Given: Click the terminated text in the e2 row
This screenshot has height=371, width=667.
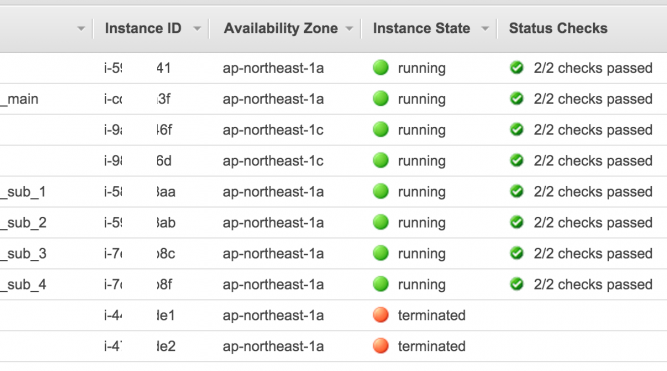Looking at the screenshot, I should [432, 346].
